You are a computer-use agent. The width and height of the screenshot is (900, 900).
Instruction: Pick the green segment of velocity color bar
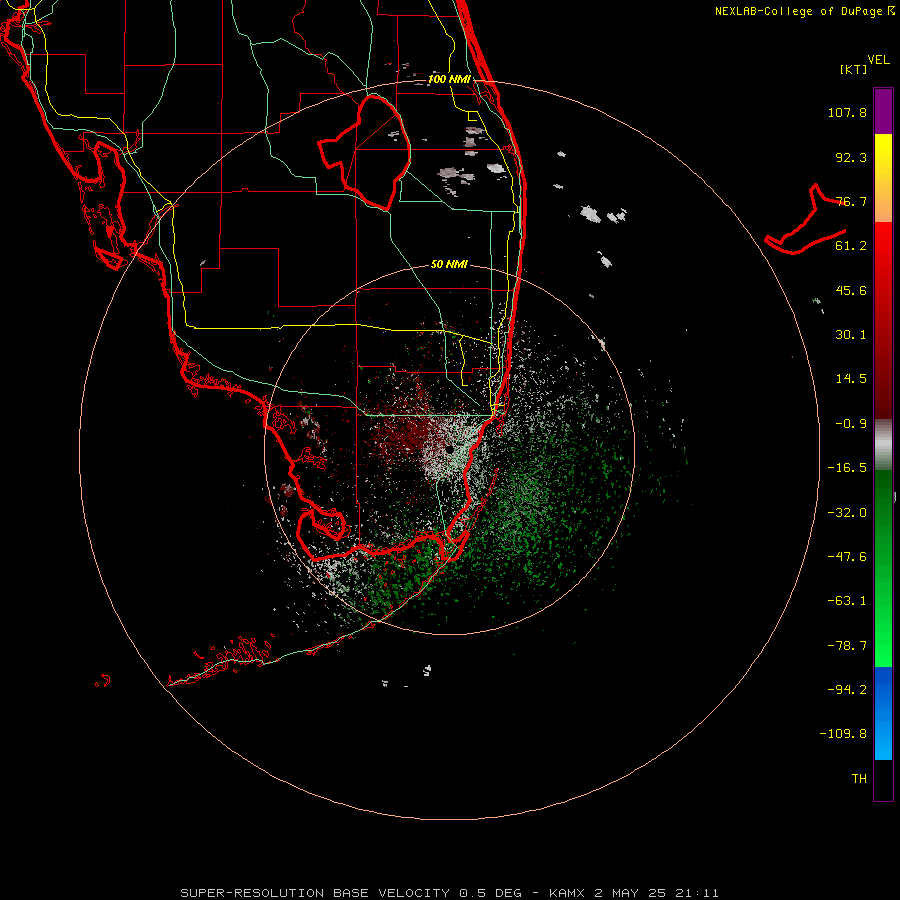coord(883,568)
